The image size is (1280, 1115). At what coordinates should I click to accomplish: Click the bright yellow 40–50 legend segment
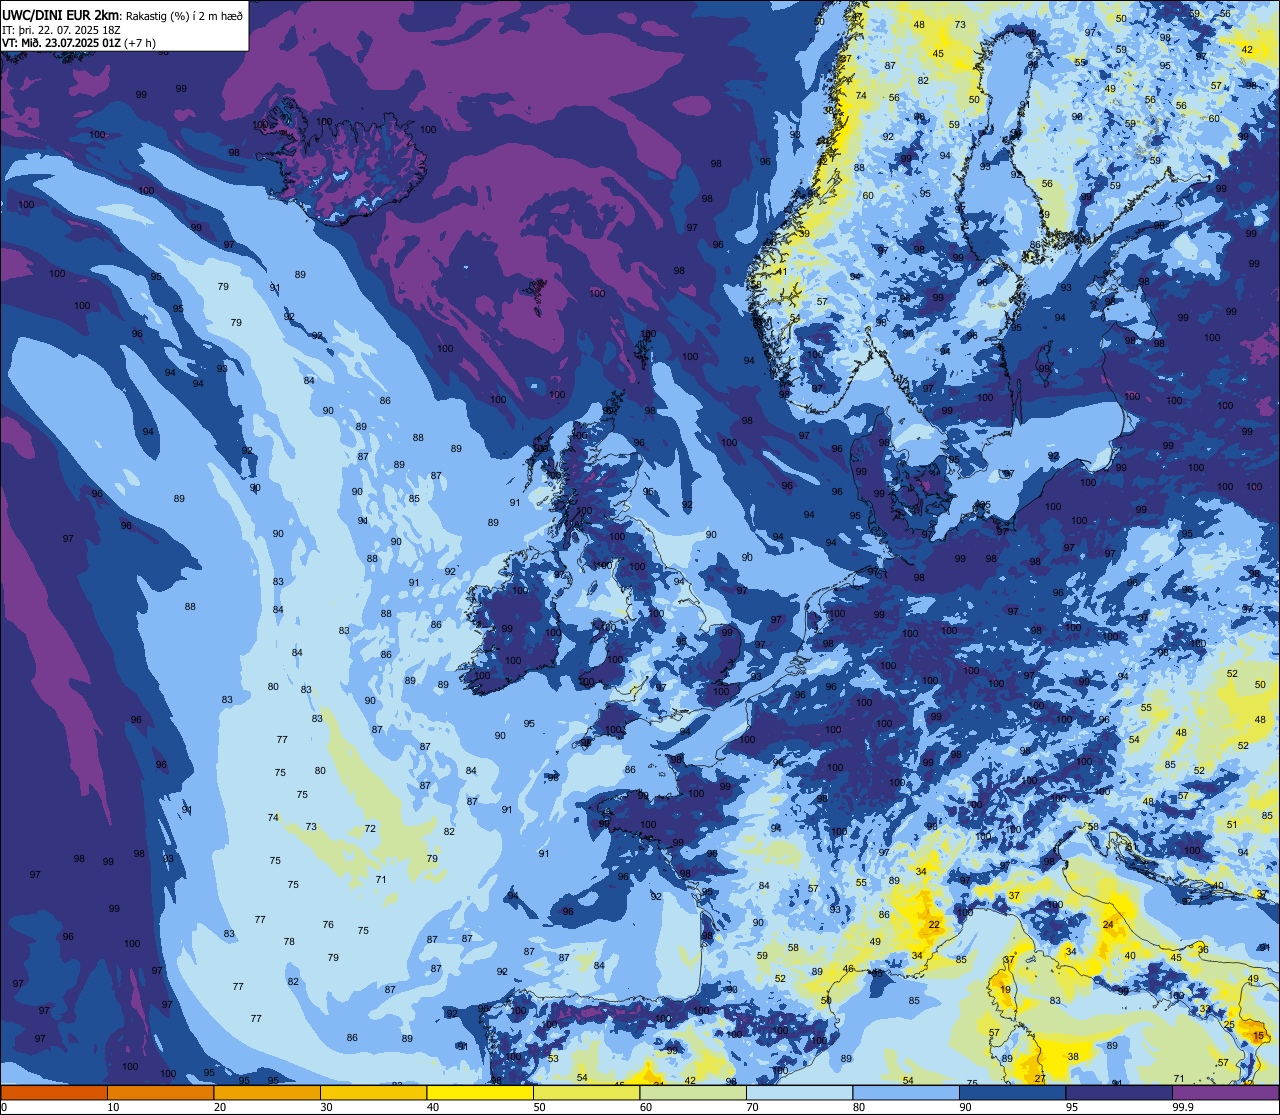pyautogui.click(x=480, y=1092)
